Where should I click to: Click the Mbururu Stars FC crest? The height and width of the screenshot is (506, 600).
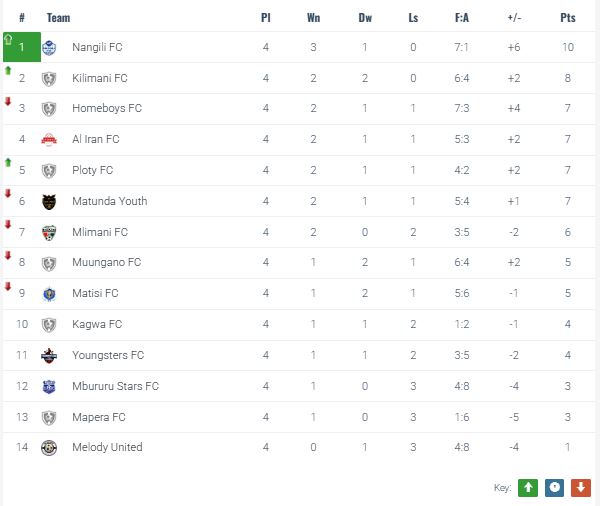tap(49, 386)
